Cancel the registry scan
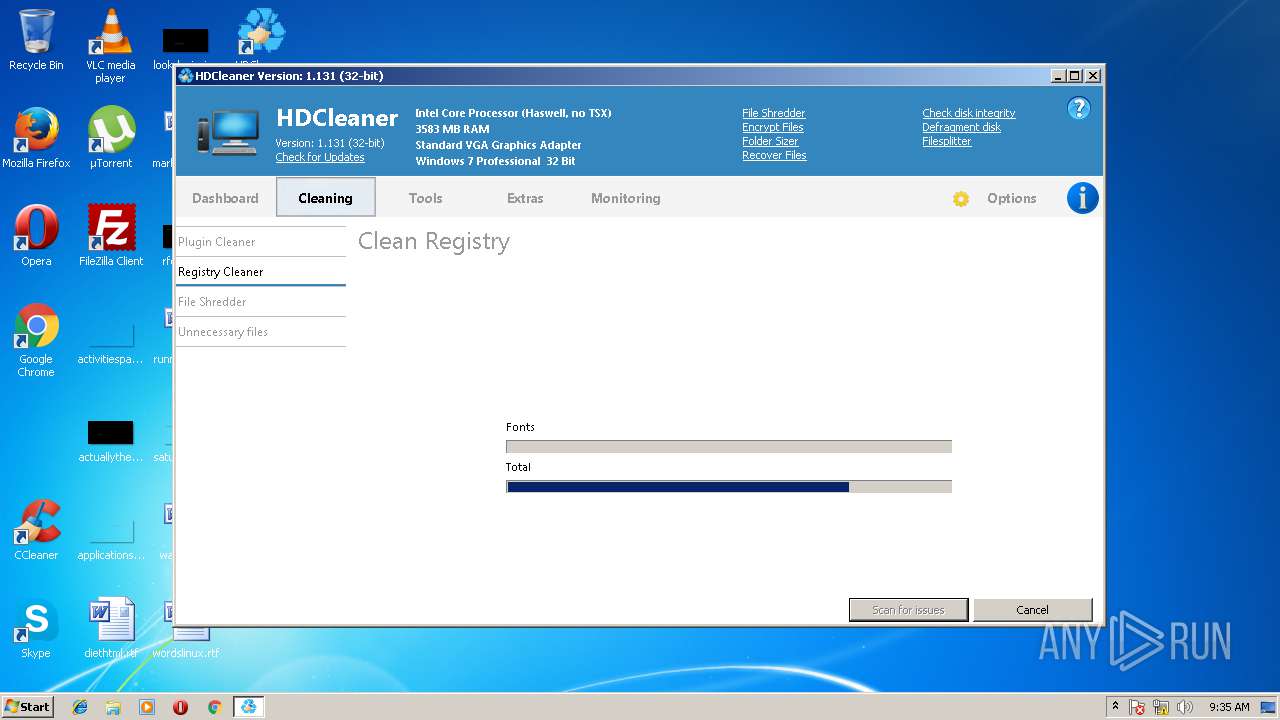Image resolution: width=1280 pixels, height=720 pixels. (1032, 610)
